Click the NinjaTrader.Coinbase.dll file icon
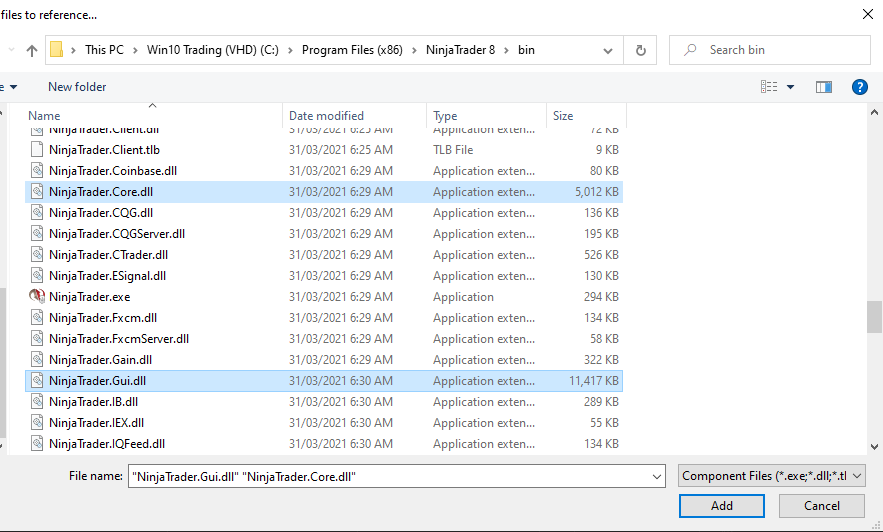 point(37,171)
